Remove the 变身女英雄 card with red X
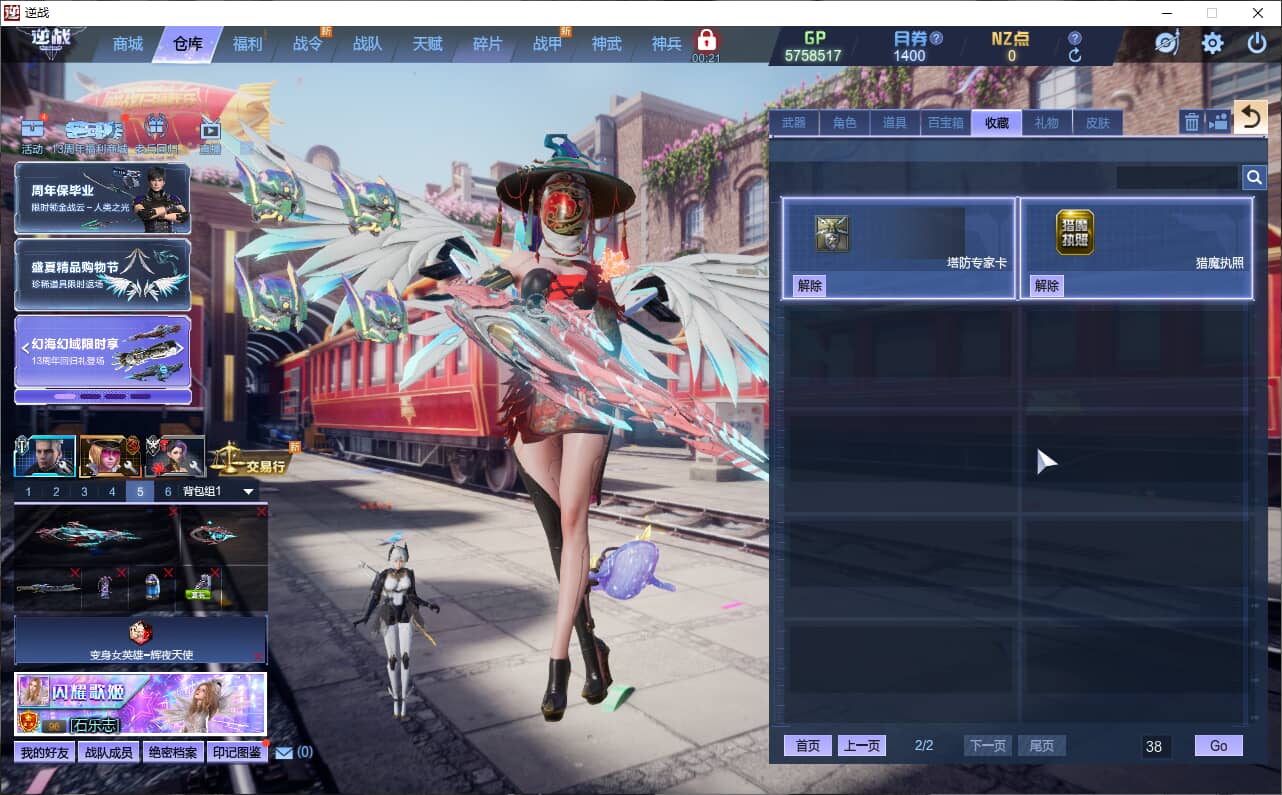Viewport: 1282px width, 795px height. point(260,657)
